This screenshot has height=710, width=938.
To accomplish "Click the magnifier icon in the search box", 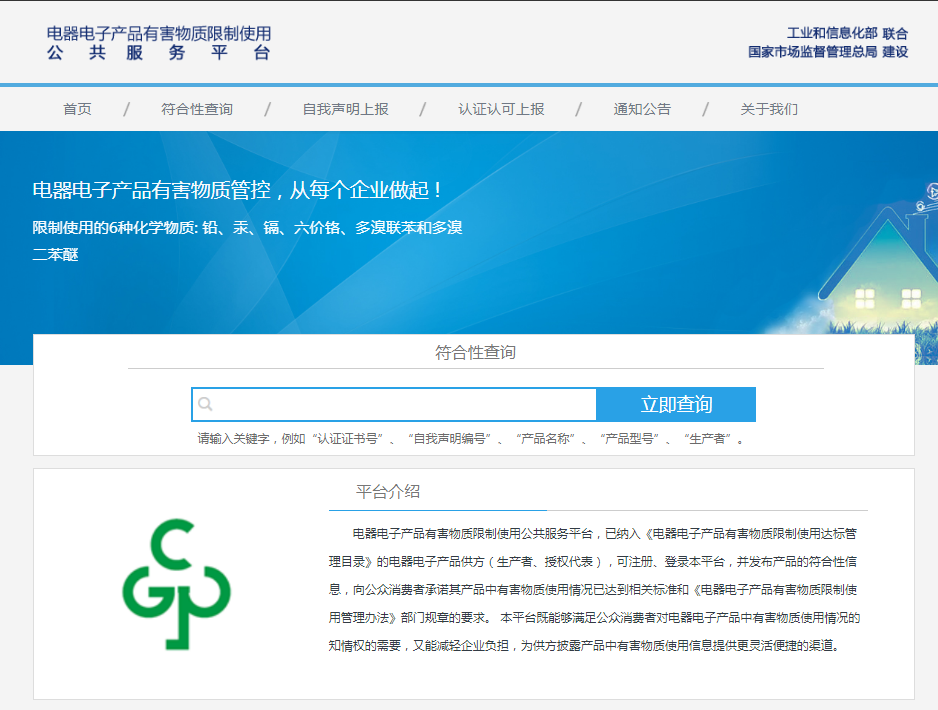I will pyautogui.click(x=206, y=405).
